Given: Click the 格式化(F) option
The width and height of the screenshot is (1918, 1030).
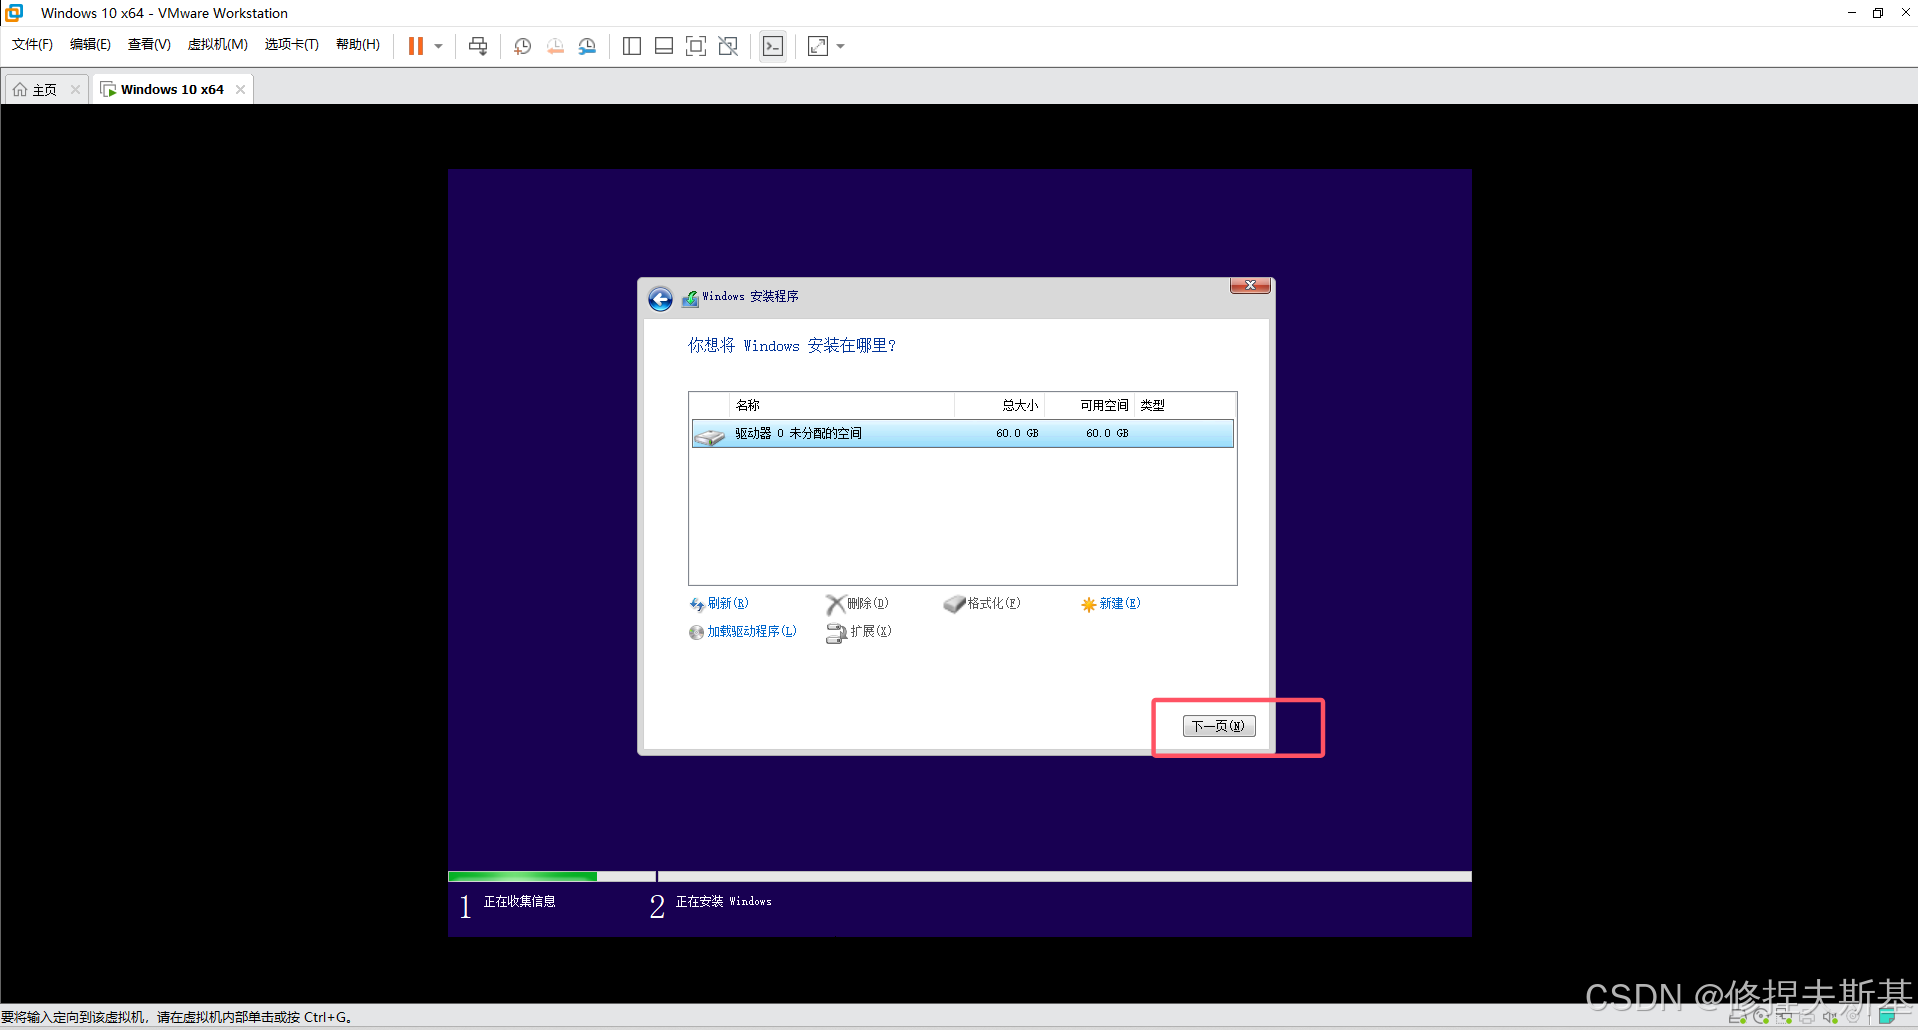Looking at the screenshot, I should [982, 604].
